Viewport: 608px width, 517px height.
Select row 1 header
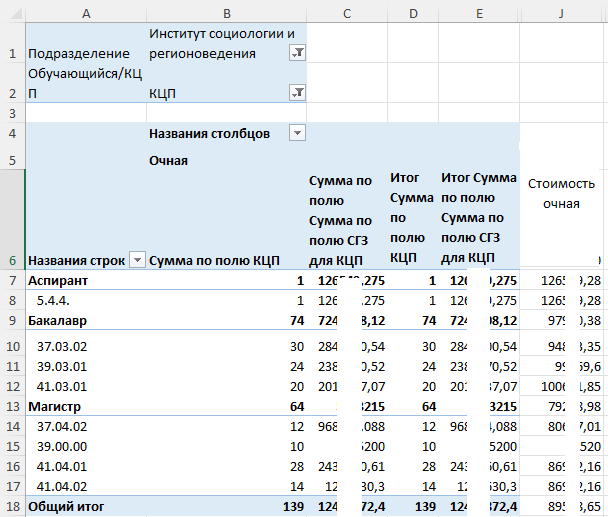pos(12,43)
